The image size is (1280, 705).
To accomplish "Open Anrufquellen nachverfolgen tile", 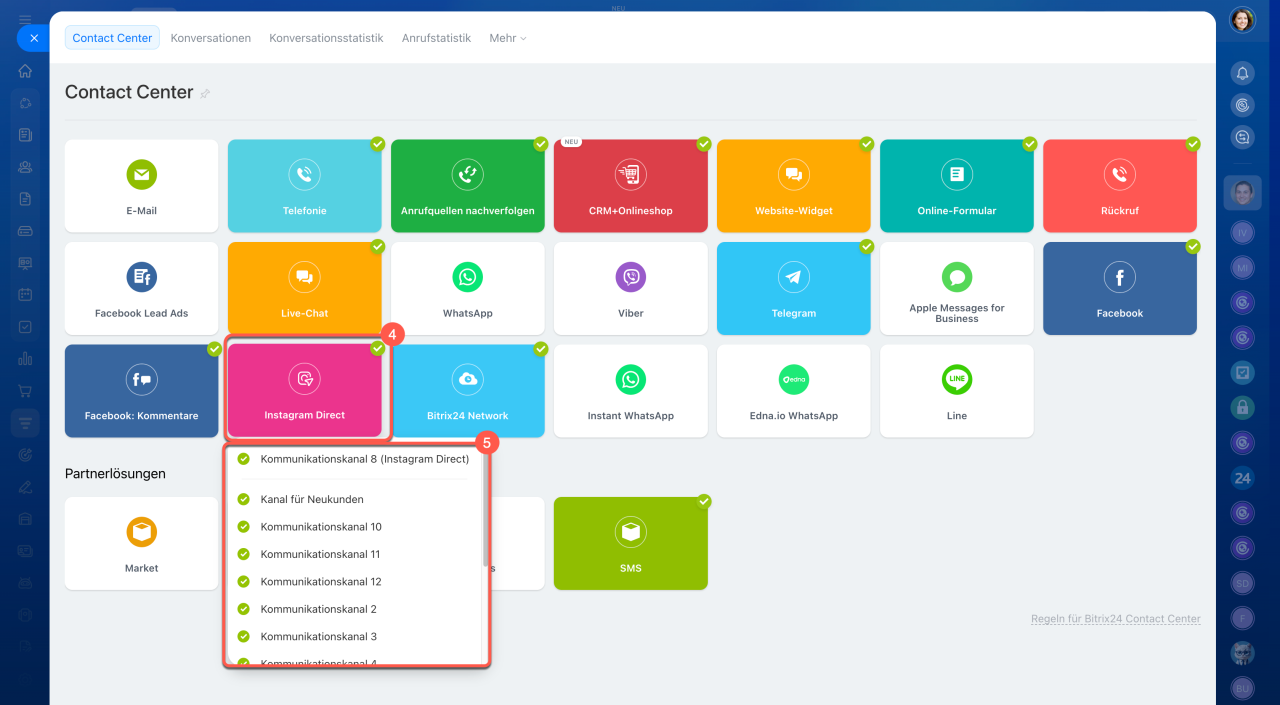I will (467, 186).
